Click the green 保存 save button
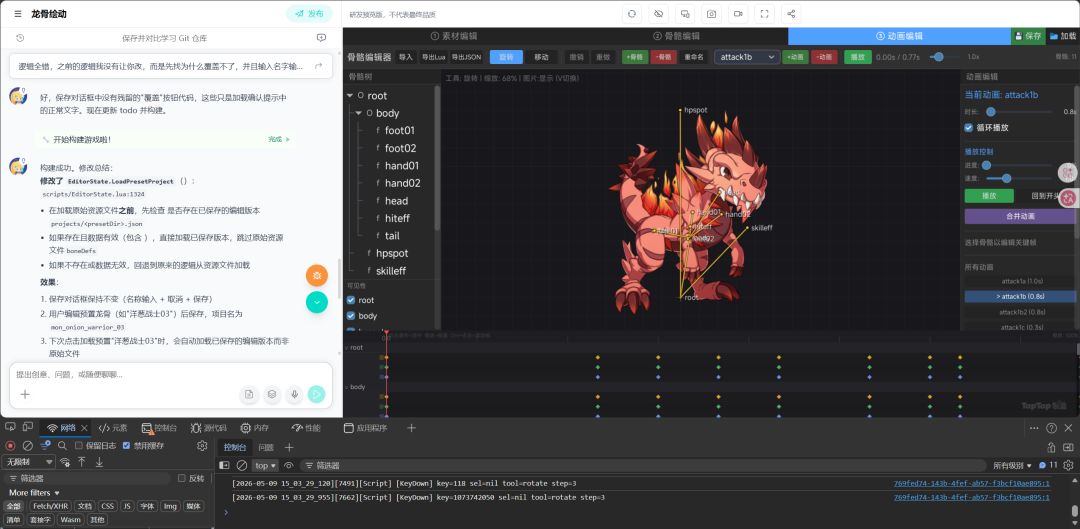Screen dimensions: 1080x529 [1027, 36]
